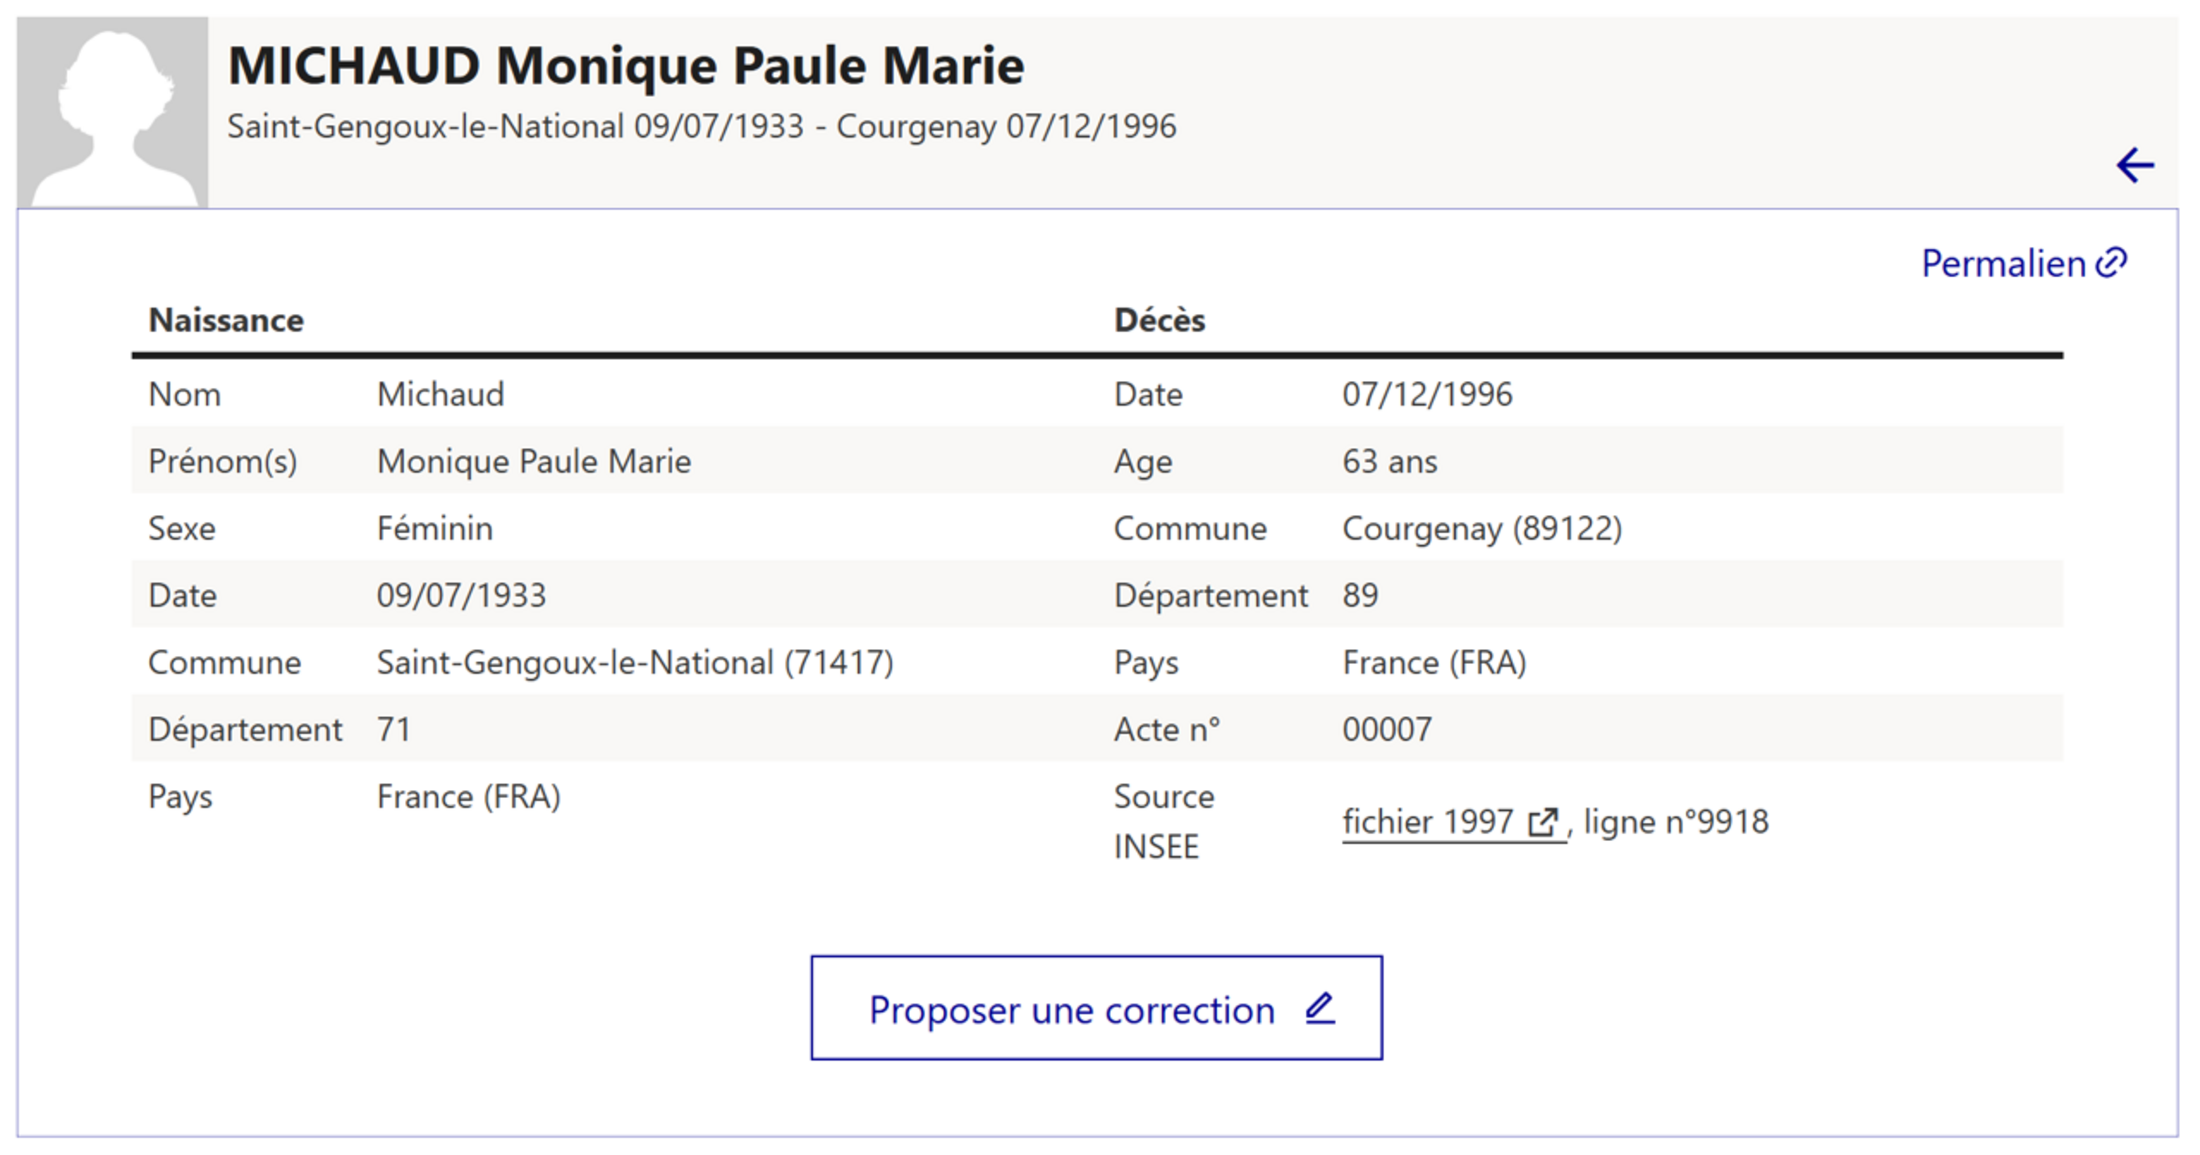This screenshot has height=1155, width=2200.
Task: Click birth commune Saint-Gengoux-le-National (71417)
Action: (x=635, y=663)
